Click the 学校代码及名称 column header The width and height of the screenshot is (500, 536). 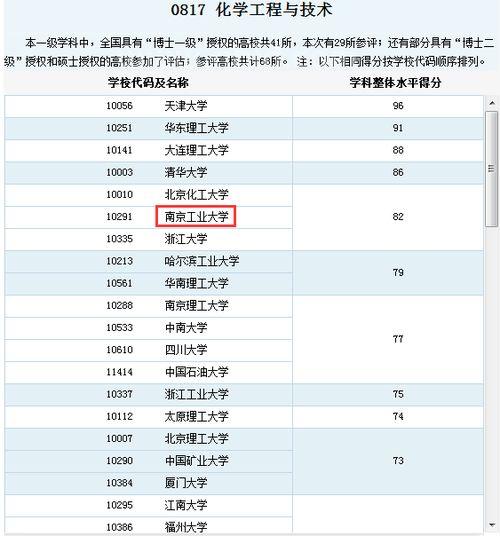(x=148, y=83)
